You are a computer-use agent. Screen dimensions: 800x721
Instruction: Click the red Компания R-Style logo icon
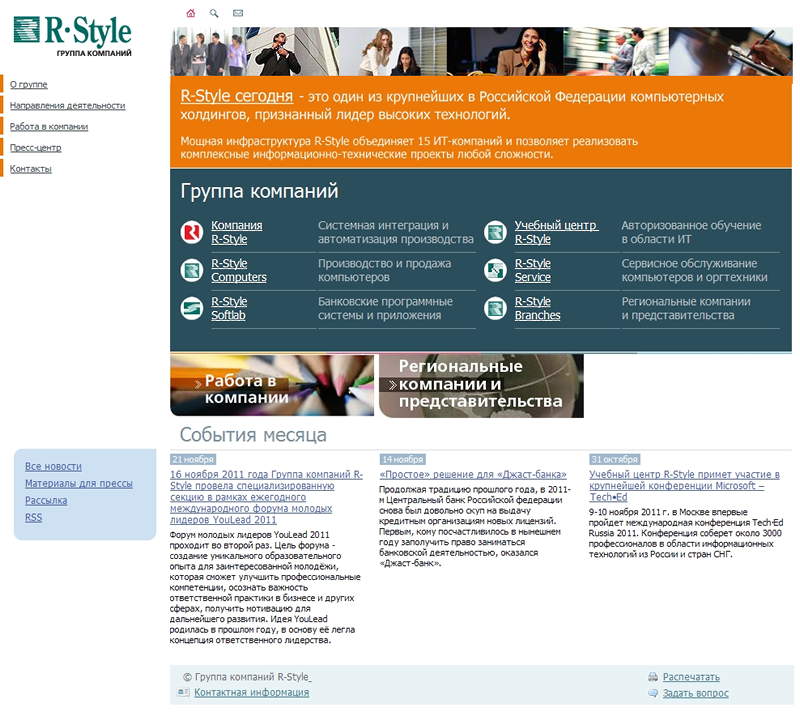tap(192, 233)
